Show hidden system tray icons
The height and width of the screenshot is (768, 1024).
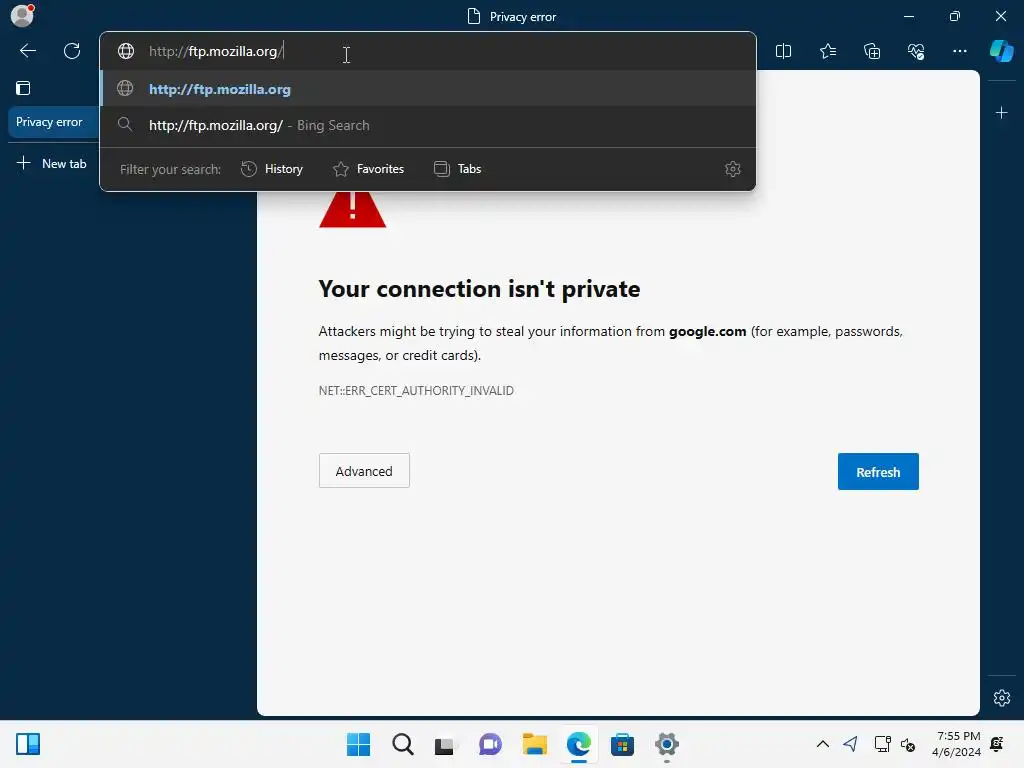coord(822,744)
